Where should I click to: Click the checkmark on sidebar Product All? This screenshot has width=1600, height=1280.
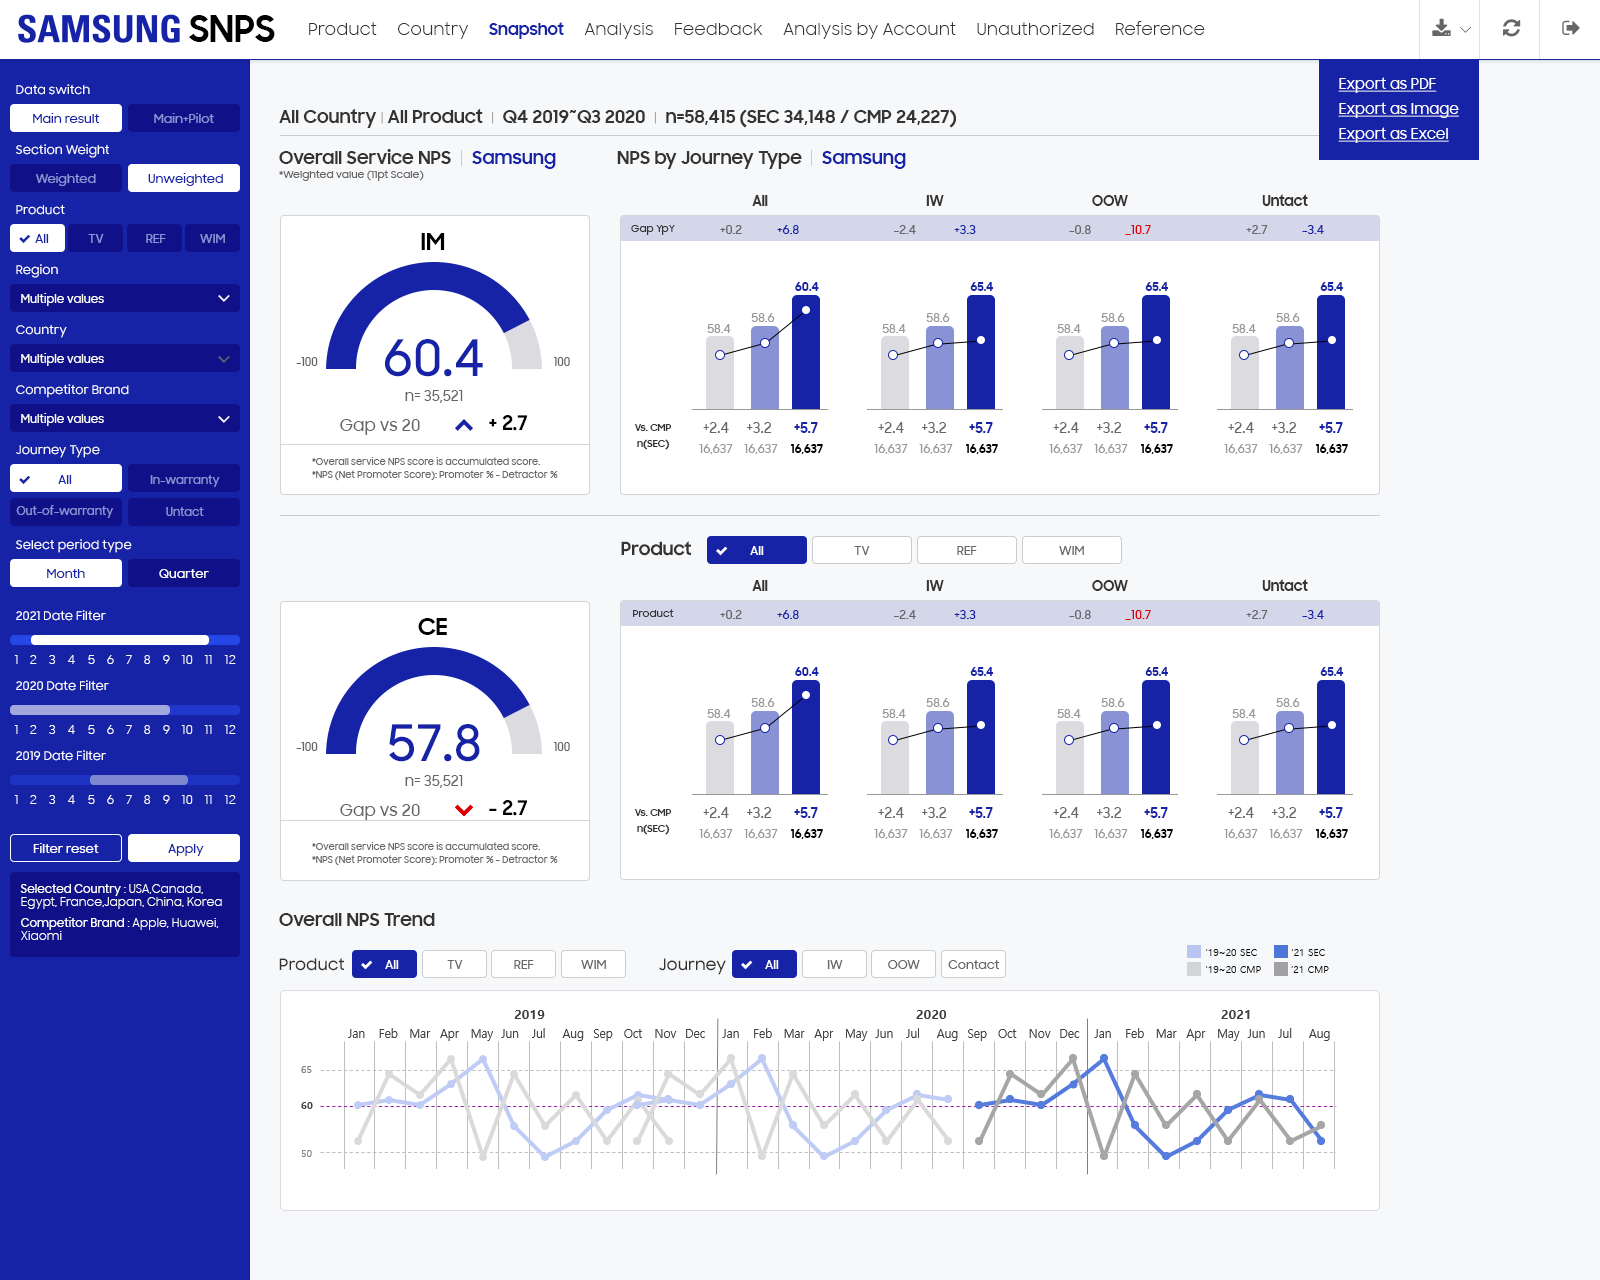point(24,239)
